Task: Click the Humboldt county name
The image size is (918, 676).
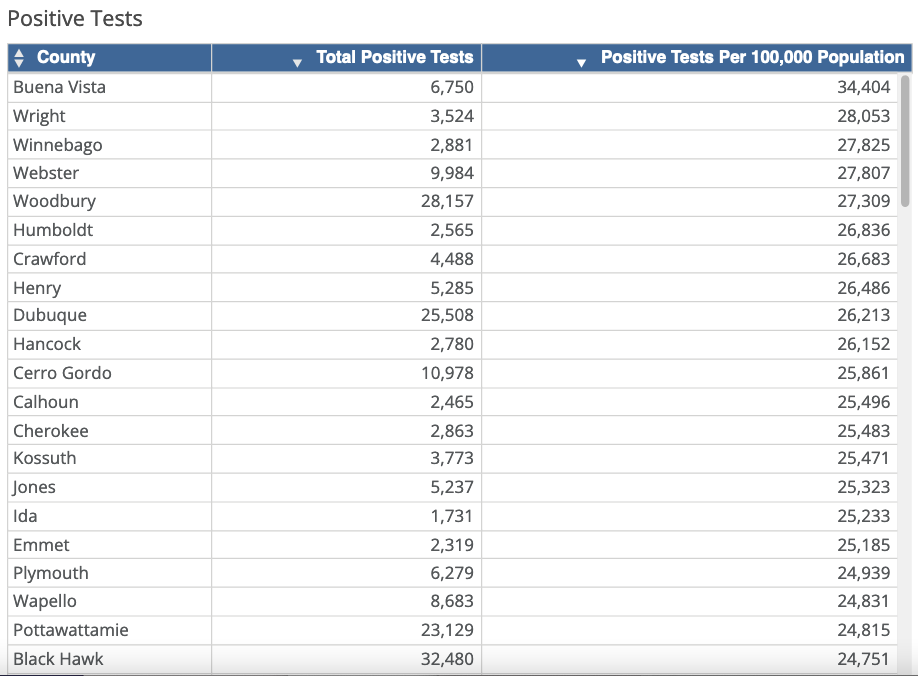Action: 53,230
